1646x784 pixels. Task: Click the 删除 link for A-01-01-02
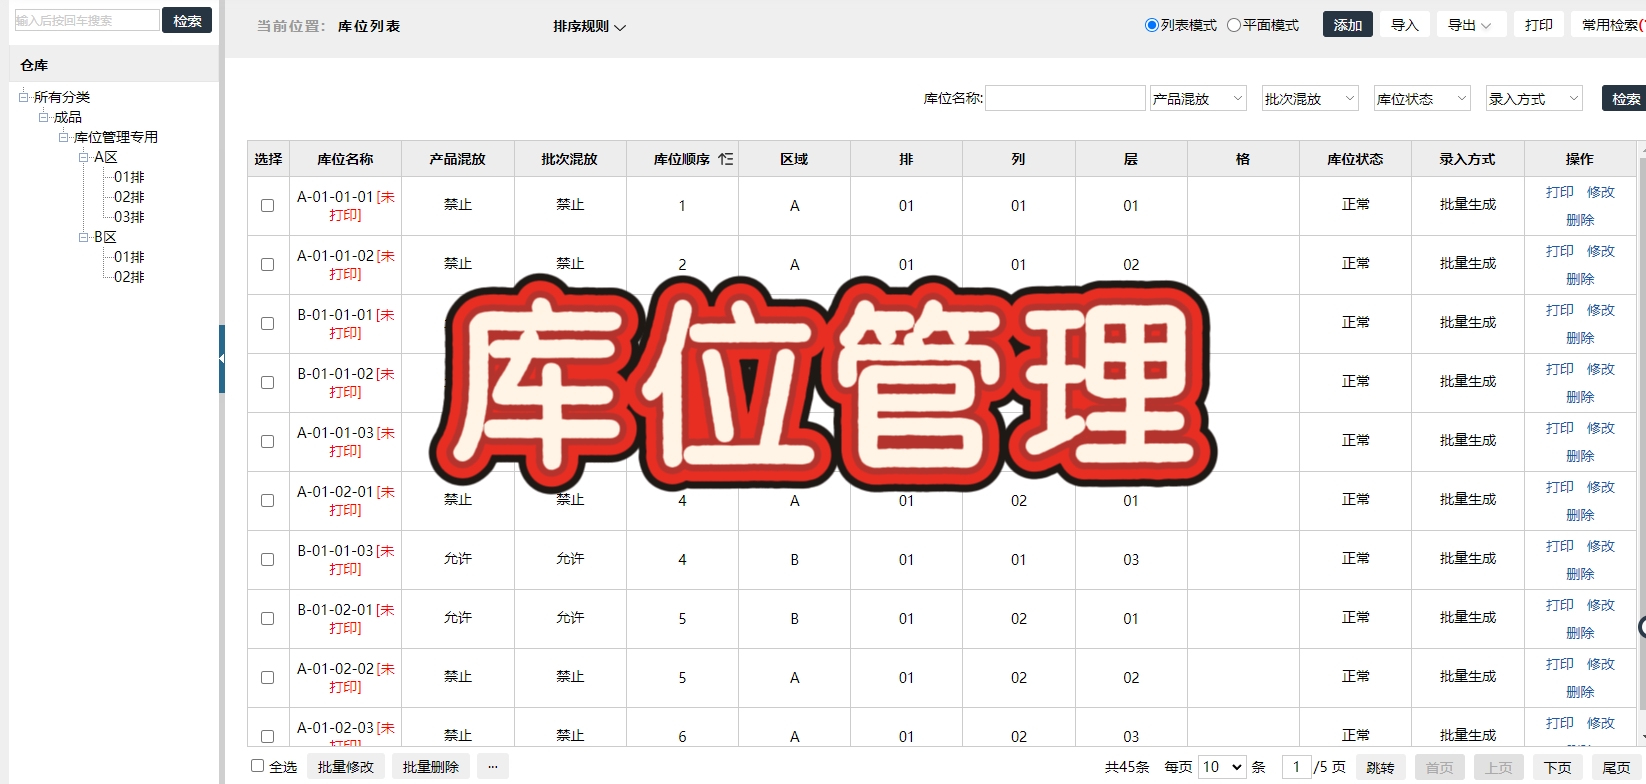[1580, 279]
